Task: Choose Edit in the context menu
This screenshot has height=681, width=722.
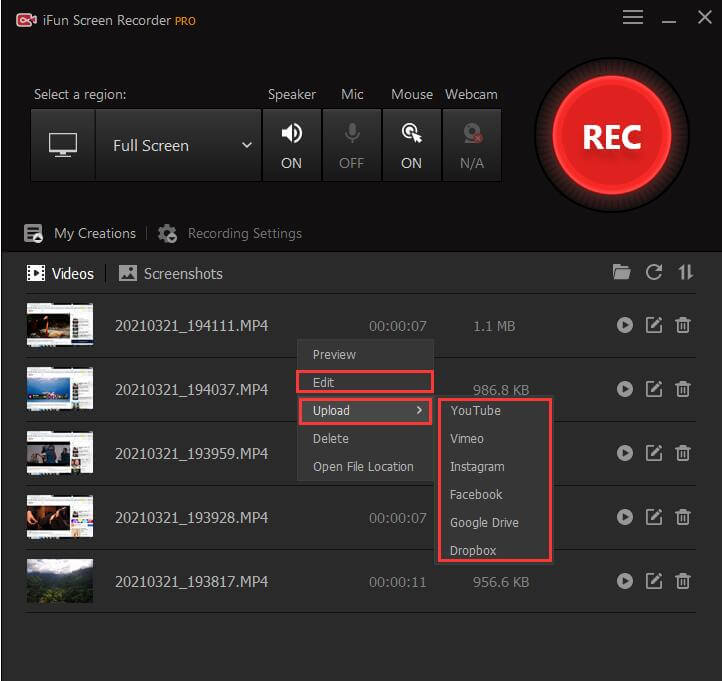Action: point(366,382)
